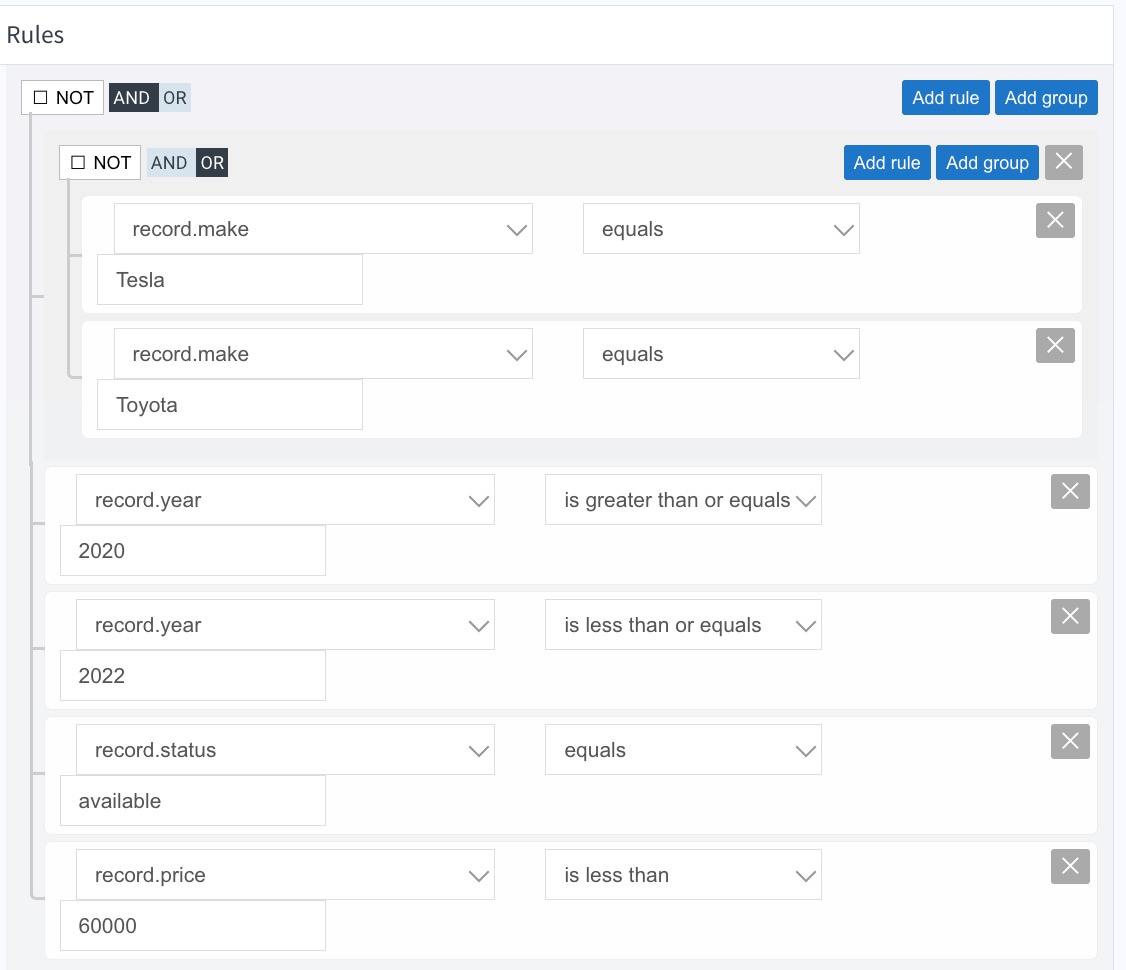Screen dimensions: 1126x970
Task: Remove the record.price 60000 rule
Action: tap(1069, 866)
